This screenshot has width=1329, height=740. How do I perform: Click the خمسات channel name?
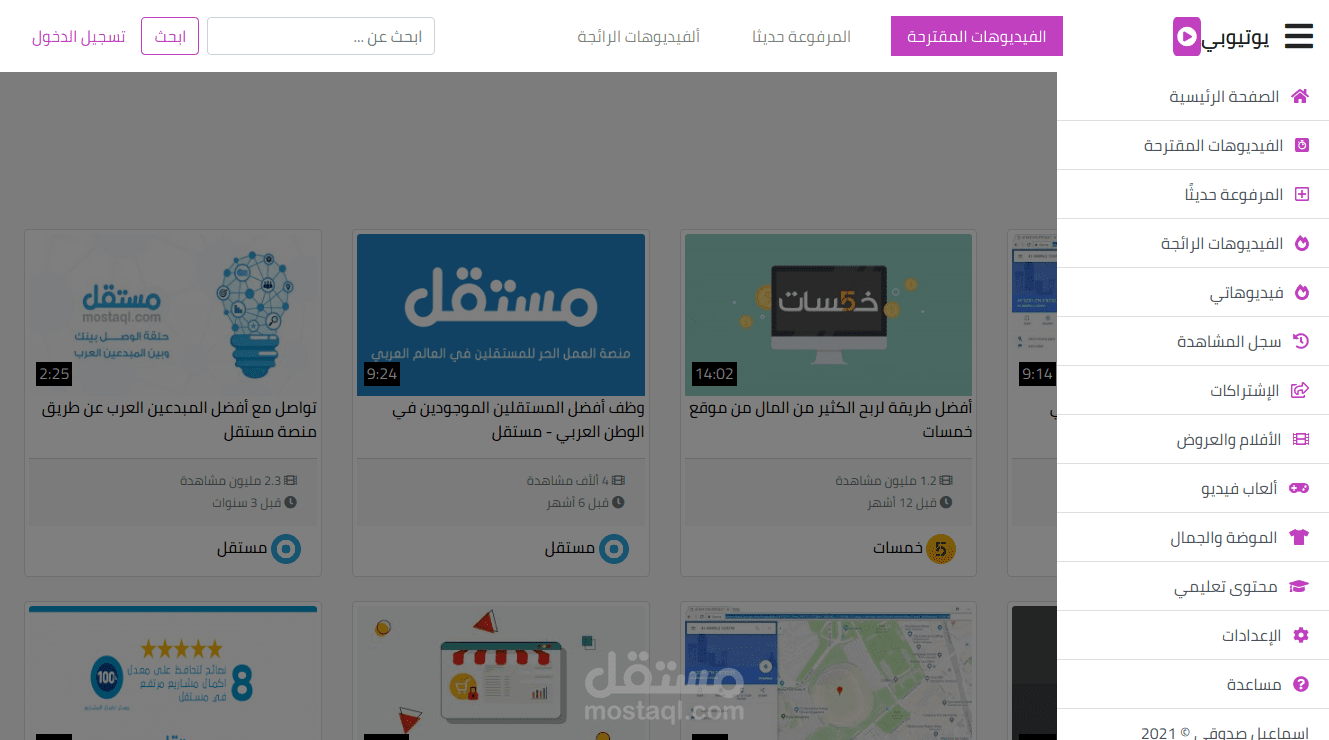tap(897, 549)
